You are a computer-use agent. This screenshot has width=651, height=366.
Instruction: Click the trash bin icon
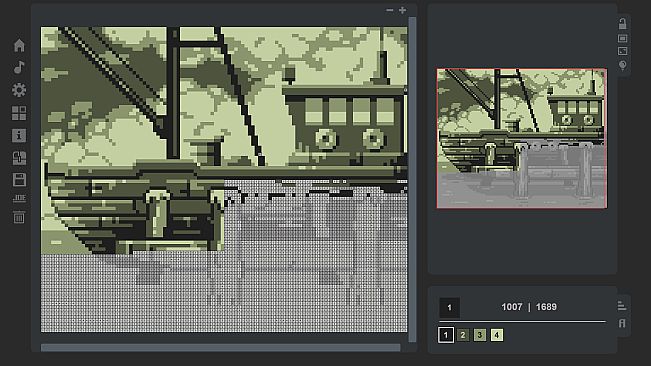[x=19, y=217]
